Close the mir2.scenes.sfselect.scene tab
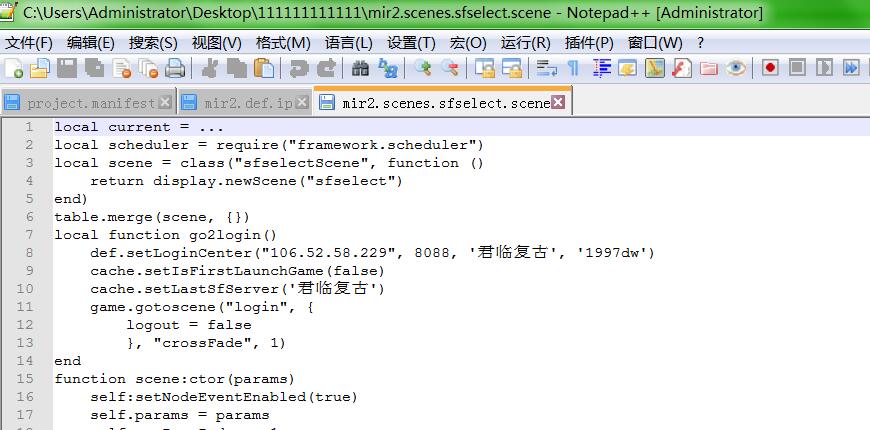 click(558, 102)
